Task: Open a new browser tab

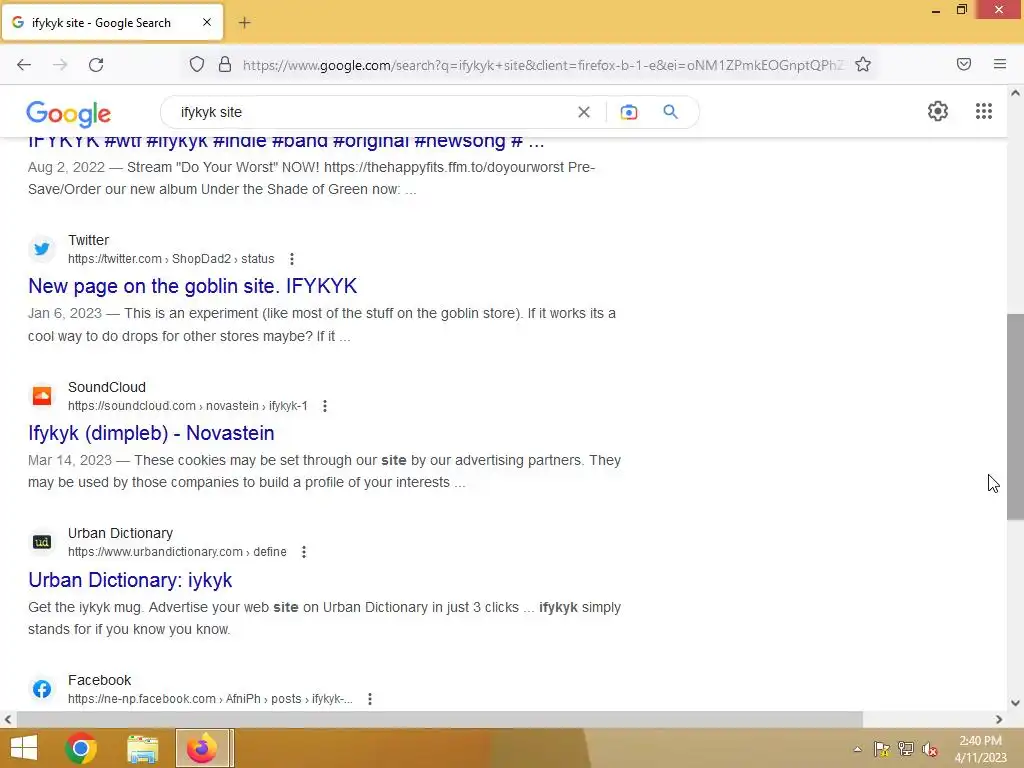Action: pyautogui.click(x=244, y=23)
